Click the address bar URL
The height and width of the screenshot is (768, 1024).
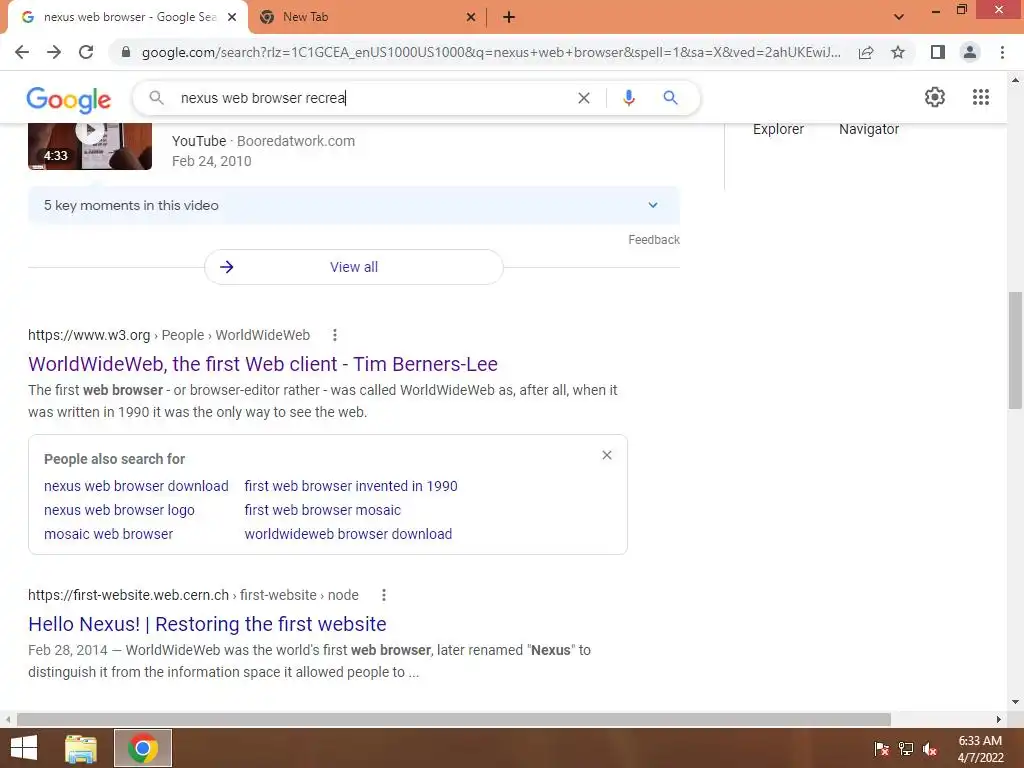tap(491, 52)
